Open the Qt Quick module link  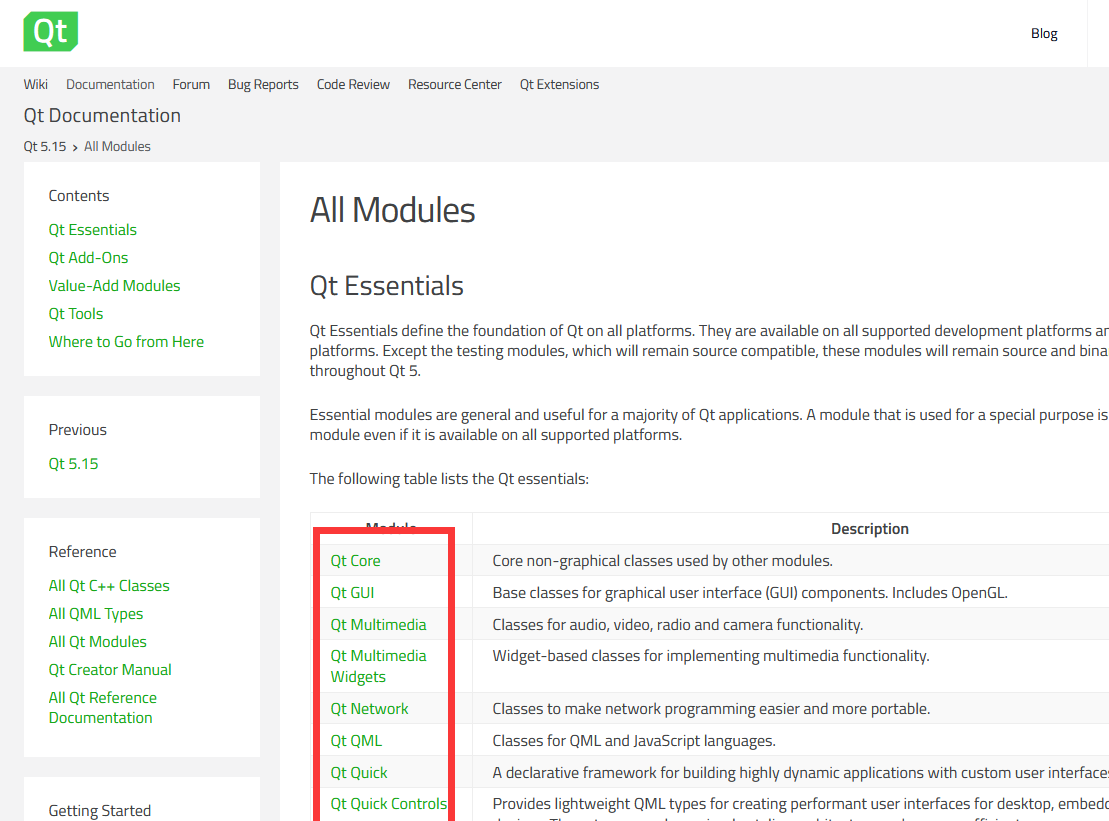coord(359,772)
